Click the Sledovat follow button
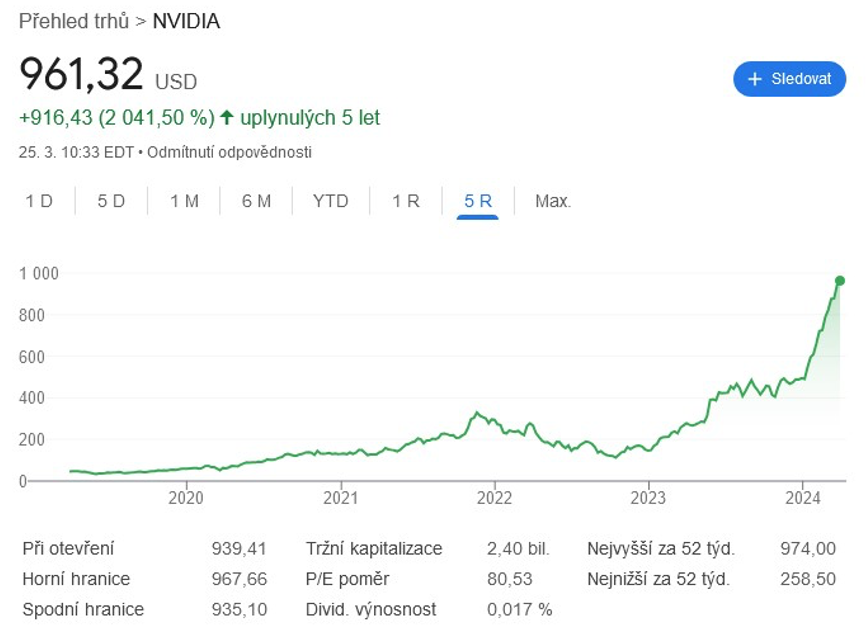This screenshot has width=868, height=644. (x=789, y=79)
